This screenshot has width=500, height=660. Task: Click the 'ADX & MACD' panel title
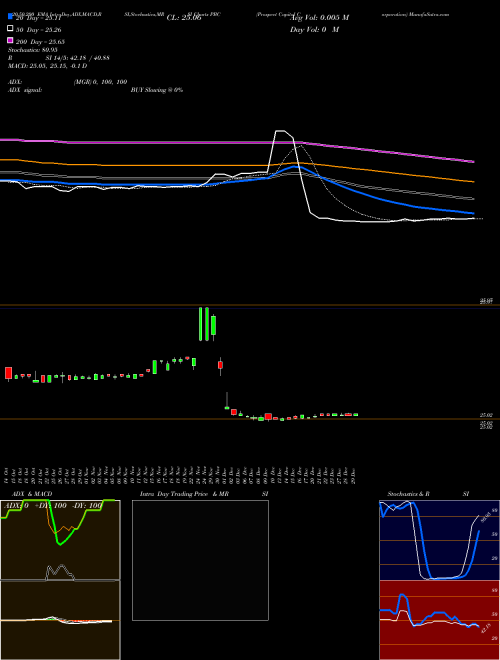(x=32, y=494)
